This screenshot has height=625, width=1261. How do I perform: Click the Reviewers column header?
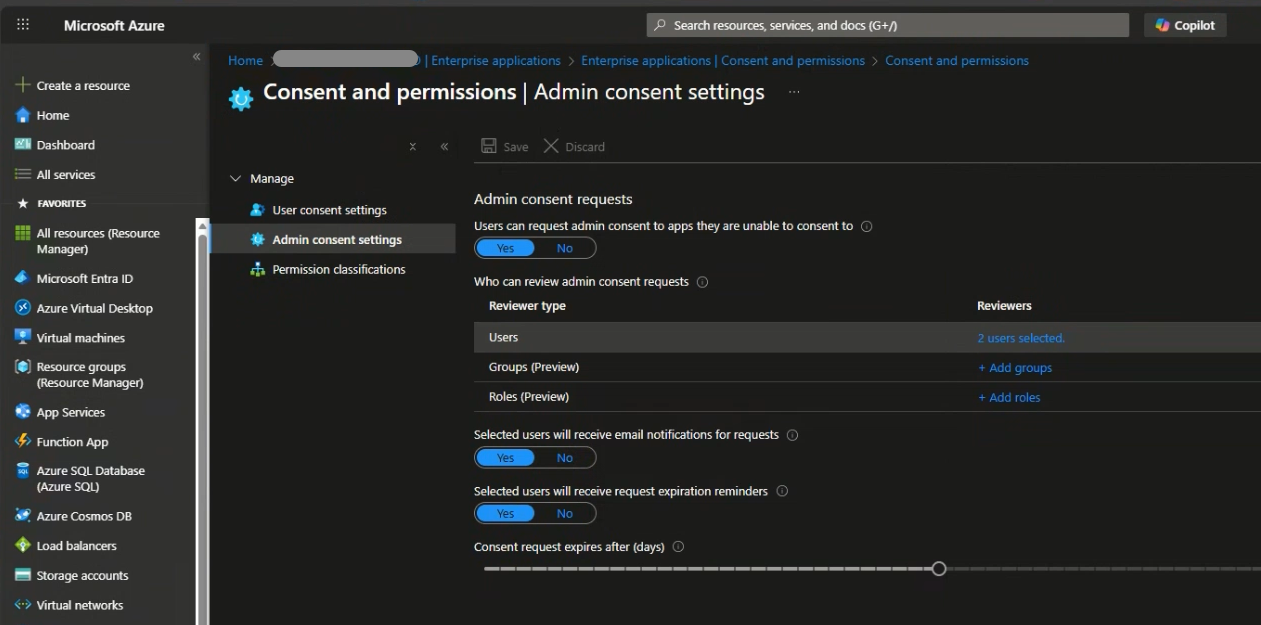tap(1004, 306)
